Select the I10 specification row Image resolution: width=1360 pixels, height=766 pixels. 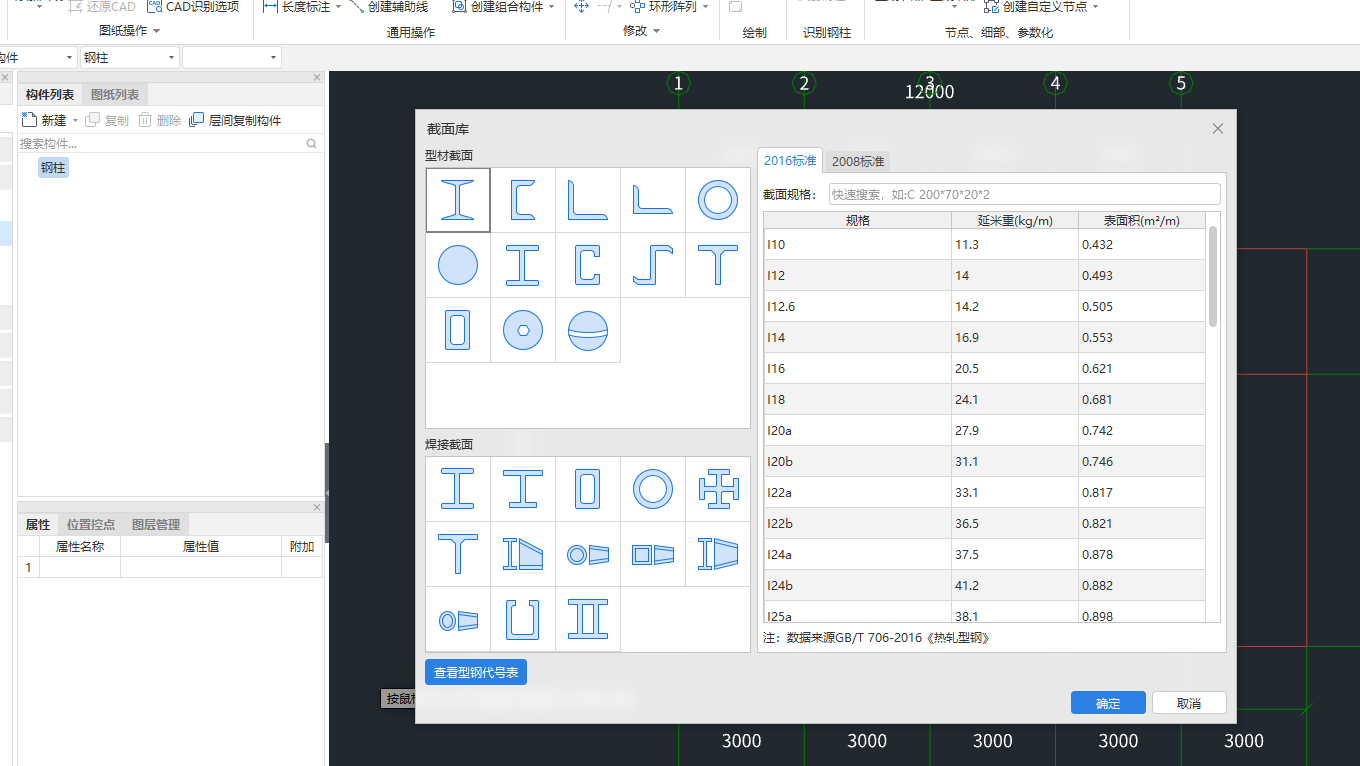point(985,244)
